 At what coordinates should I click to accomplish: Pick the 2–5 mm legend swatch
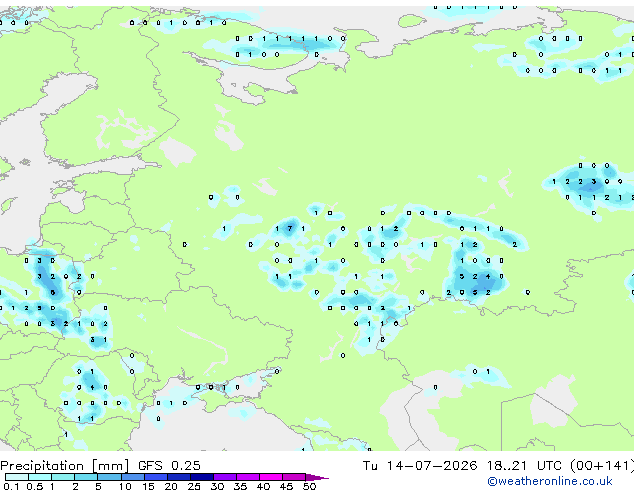(86, 477)
